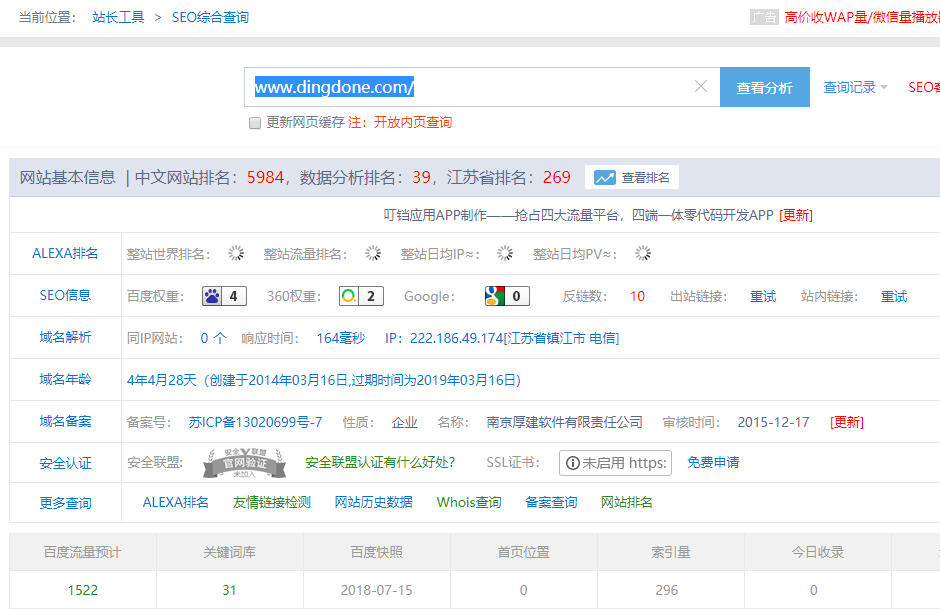940x609 pixels.
Task: Open the 域名备案 row header
Action: 65,421
